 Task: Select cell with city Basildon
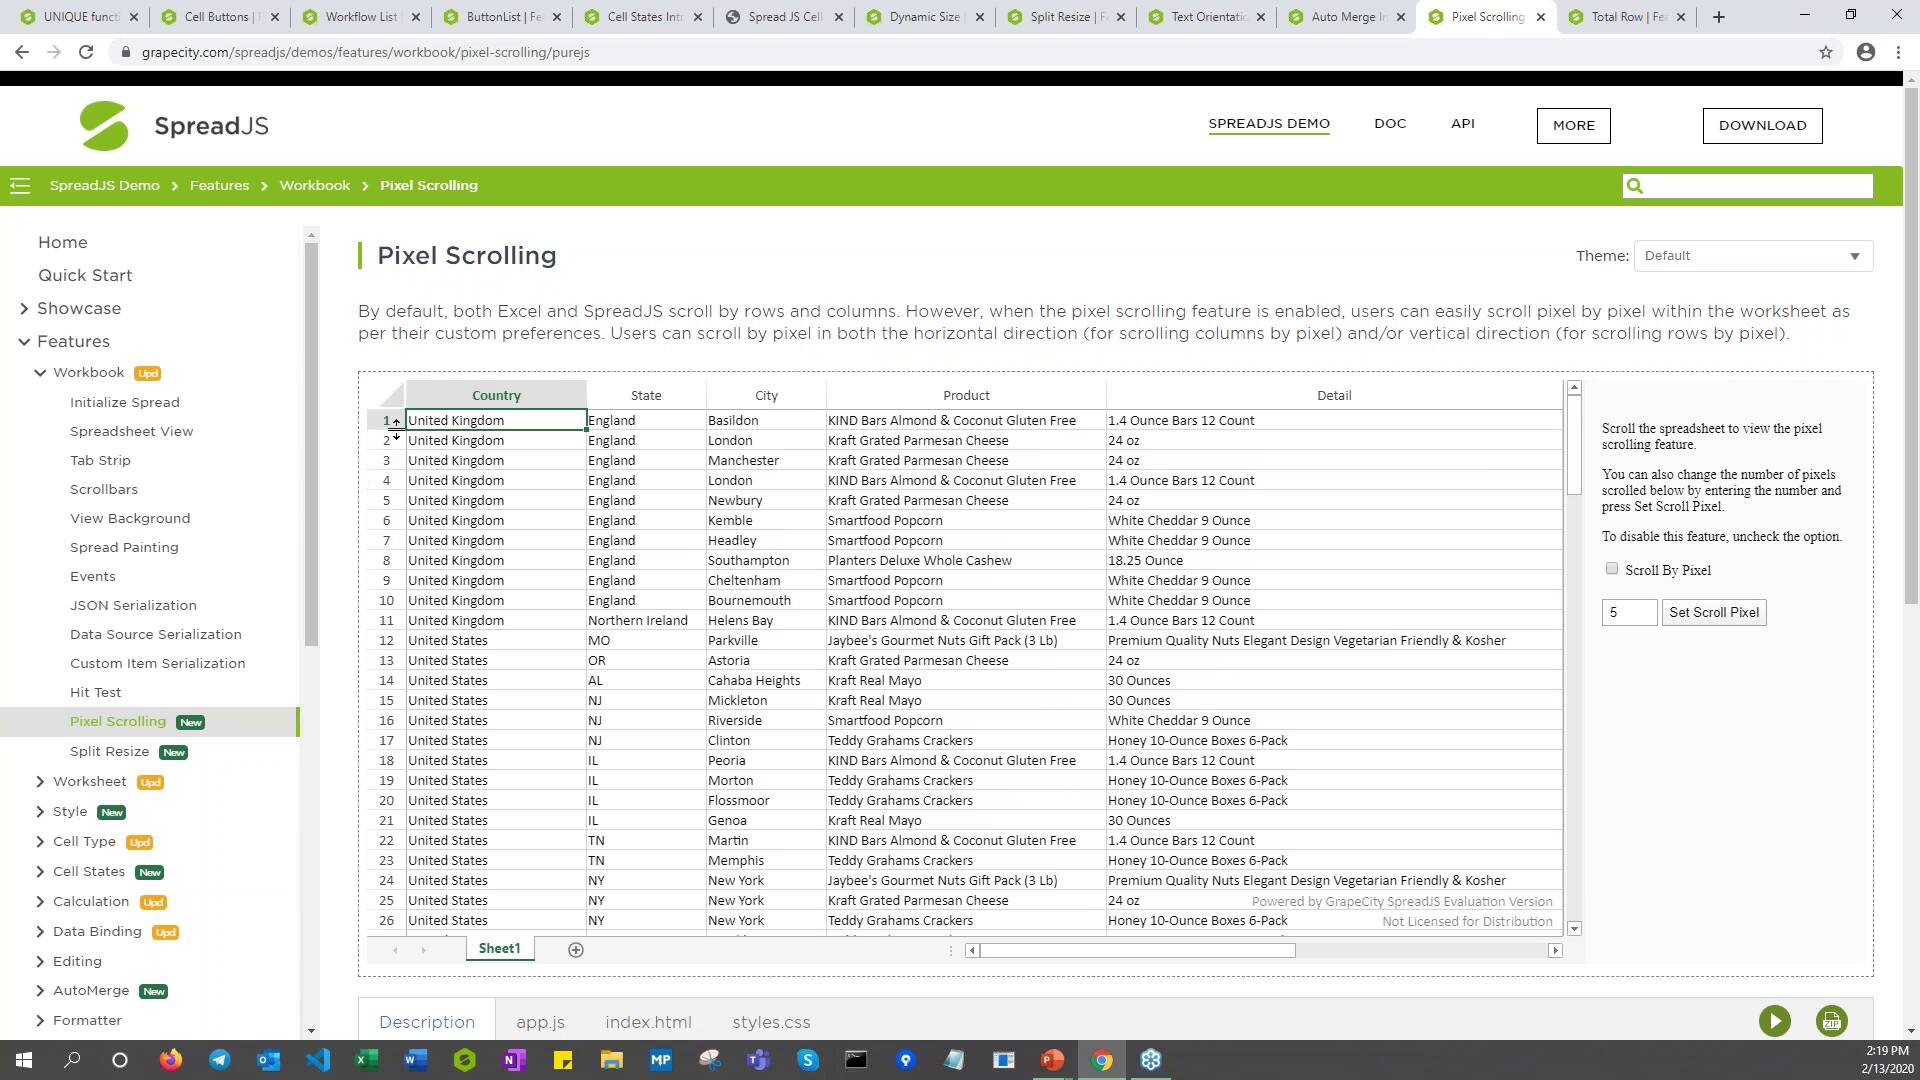[x=766, y=421]
